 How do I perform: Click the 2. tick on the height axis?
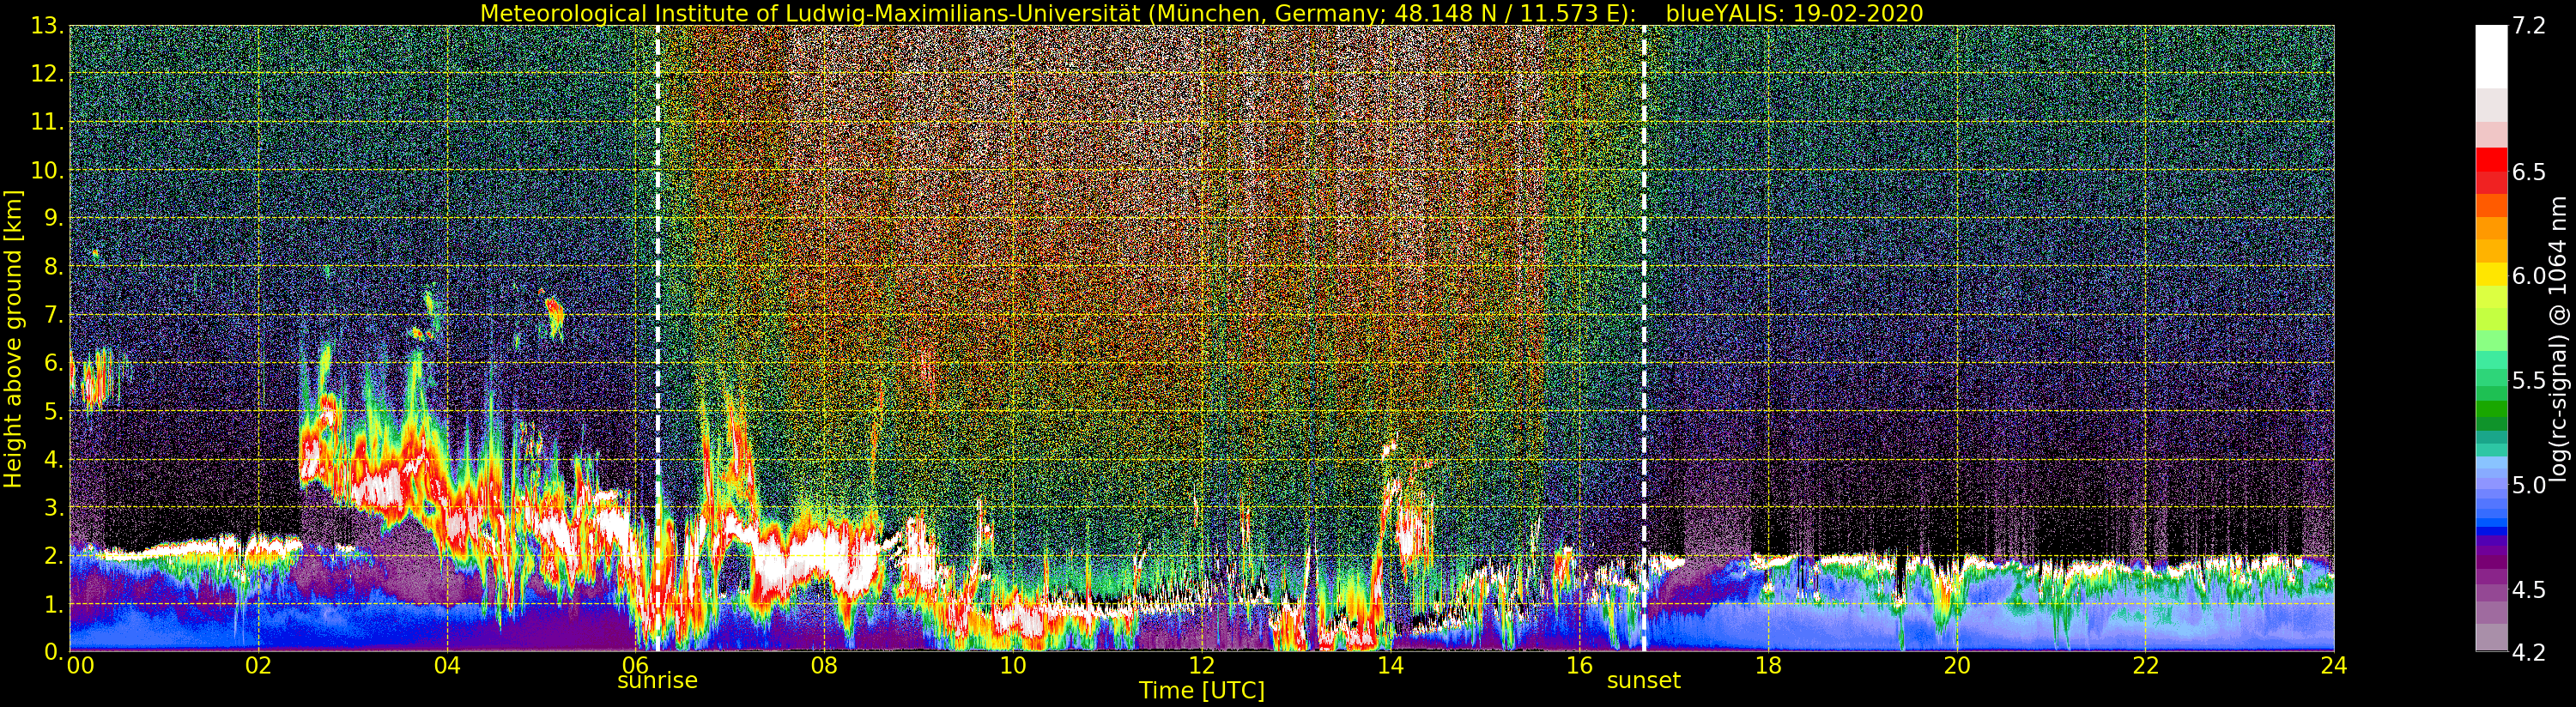tap(54, 555)
